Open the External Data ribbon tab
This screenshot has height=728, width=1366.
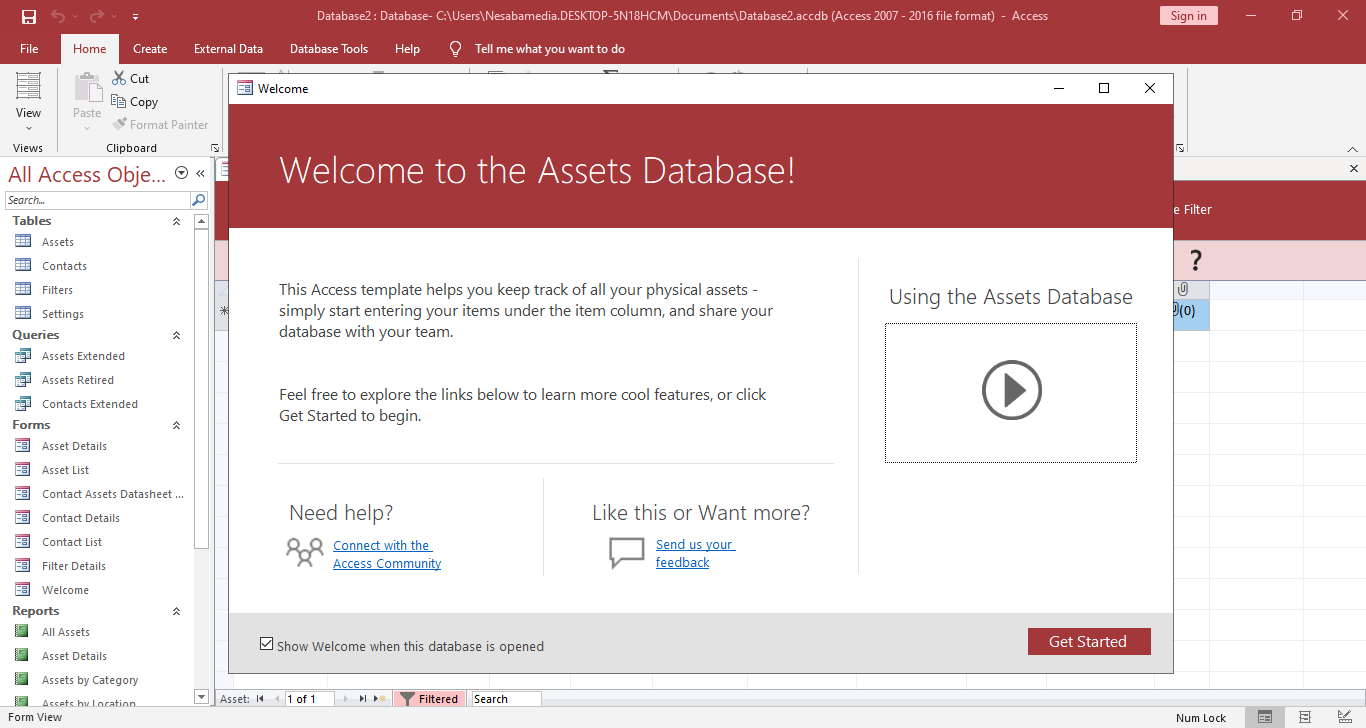coord(228,49)
